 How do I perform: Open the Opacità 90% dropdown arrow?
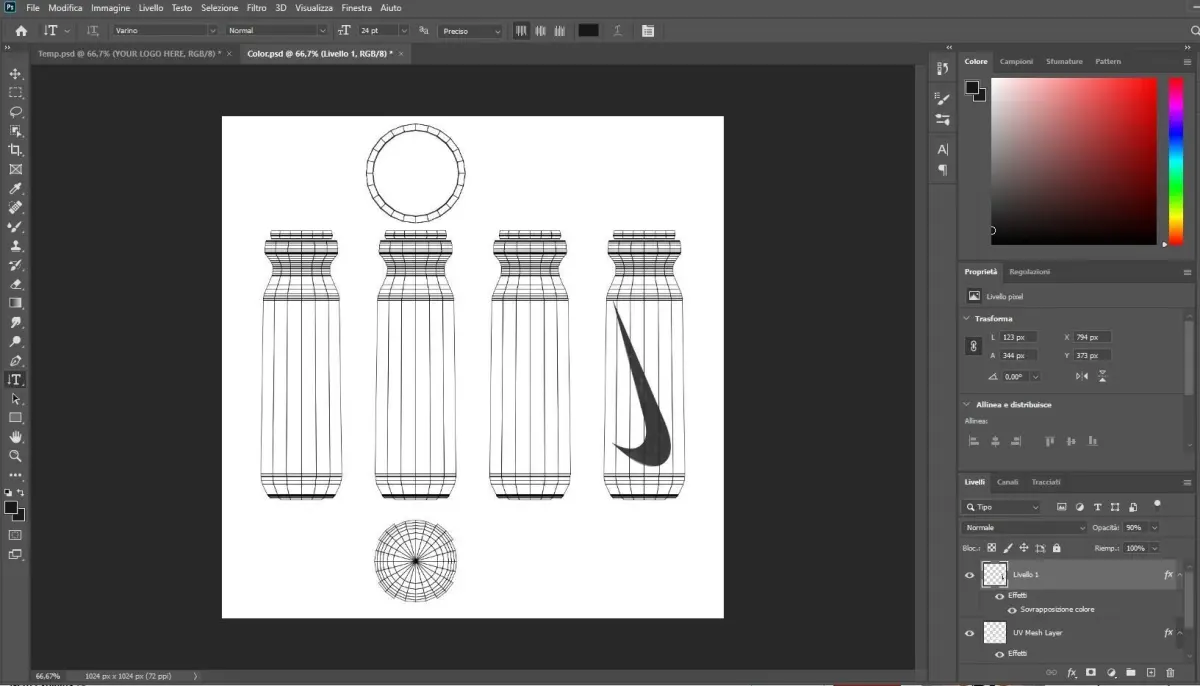1155,527
